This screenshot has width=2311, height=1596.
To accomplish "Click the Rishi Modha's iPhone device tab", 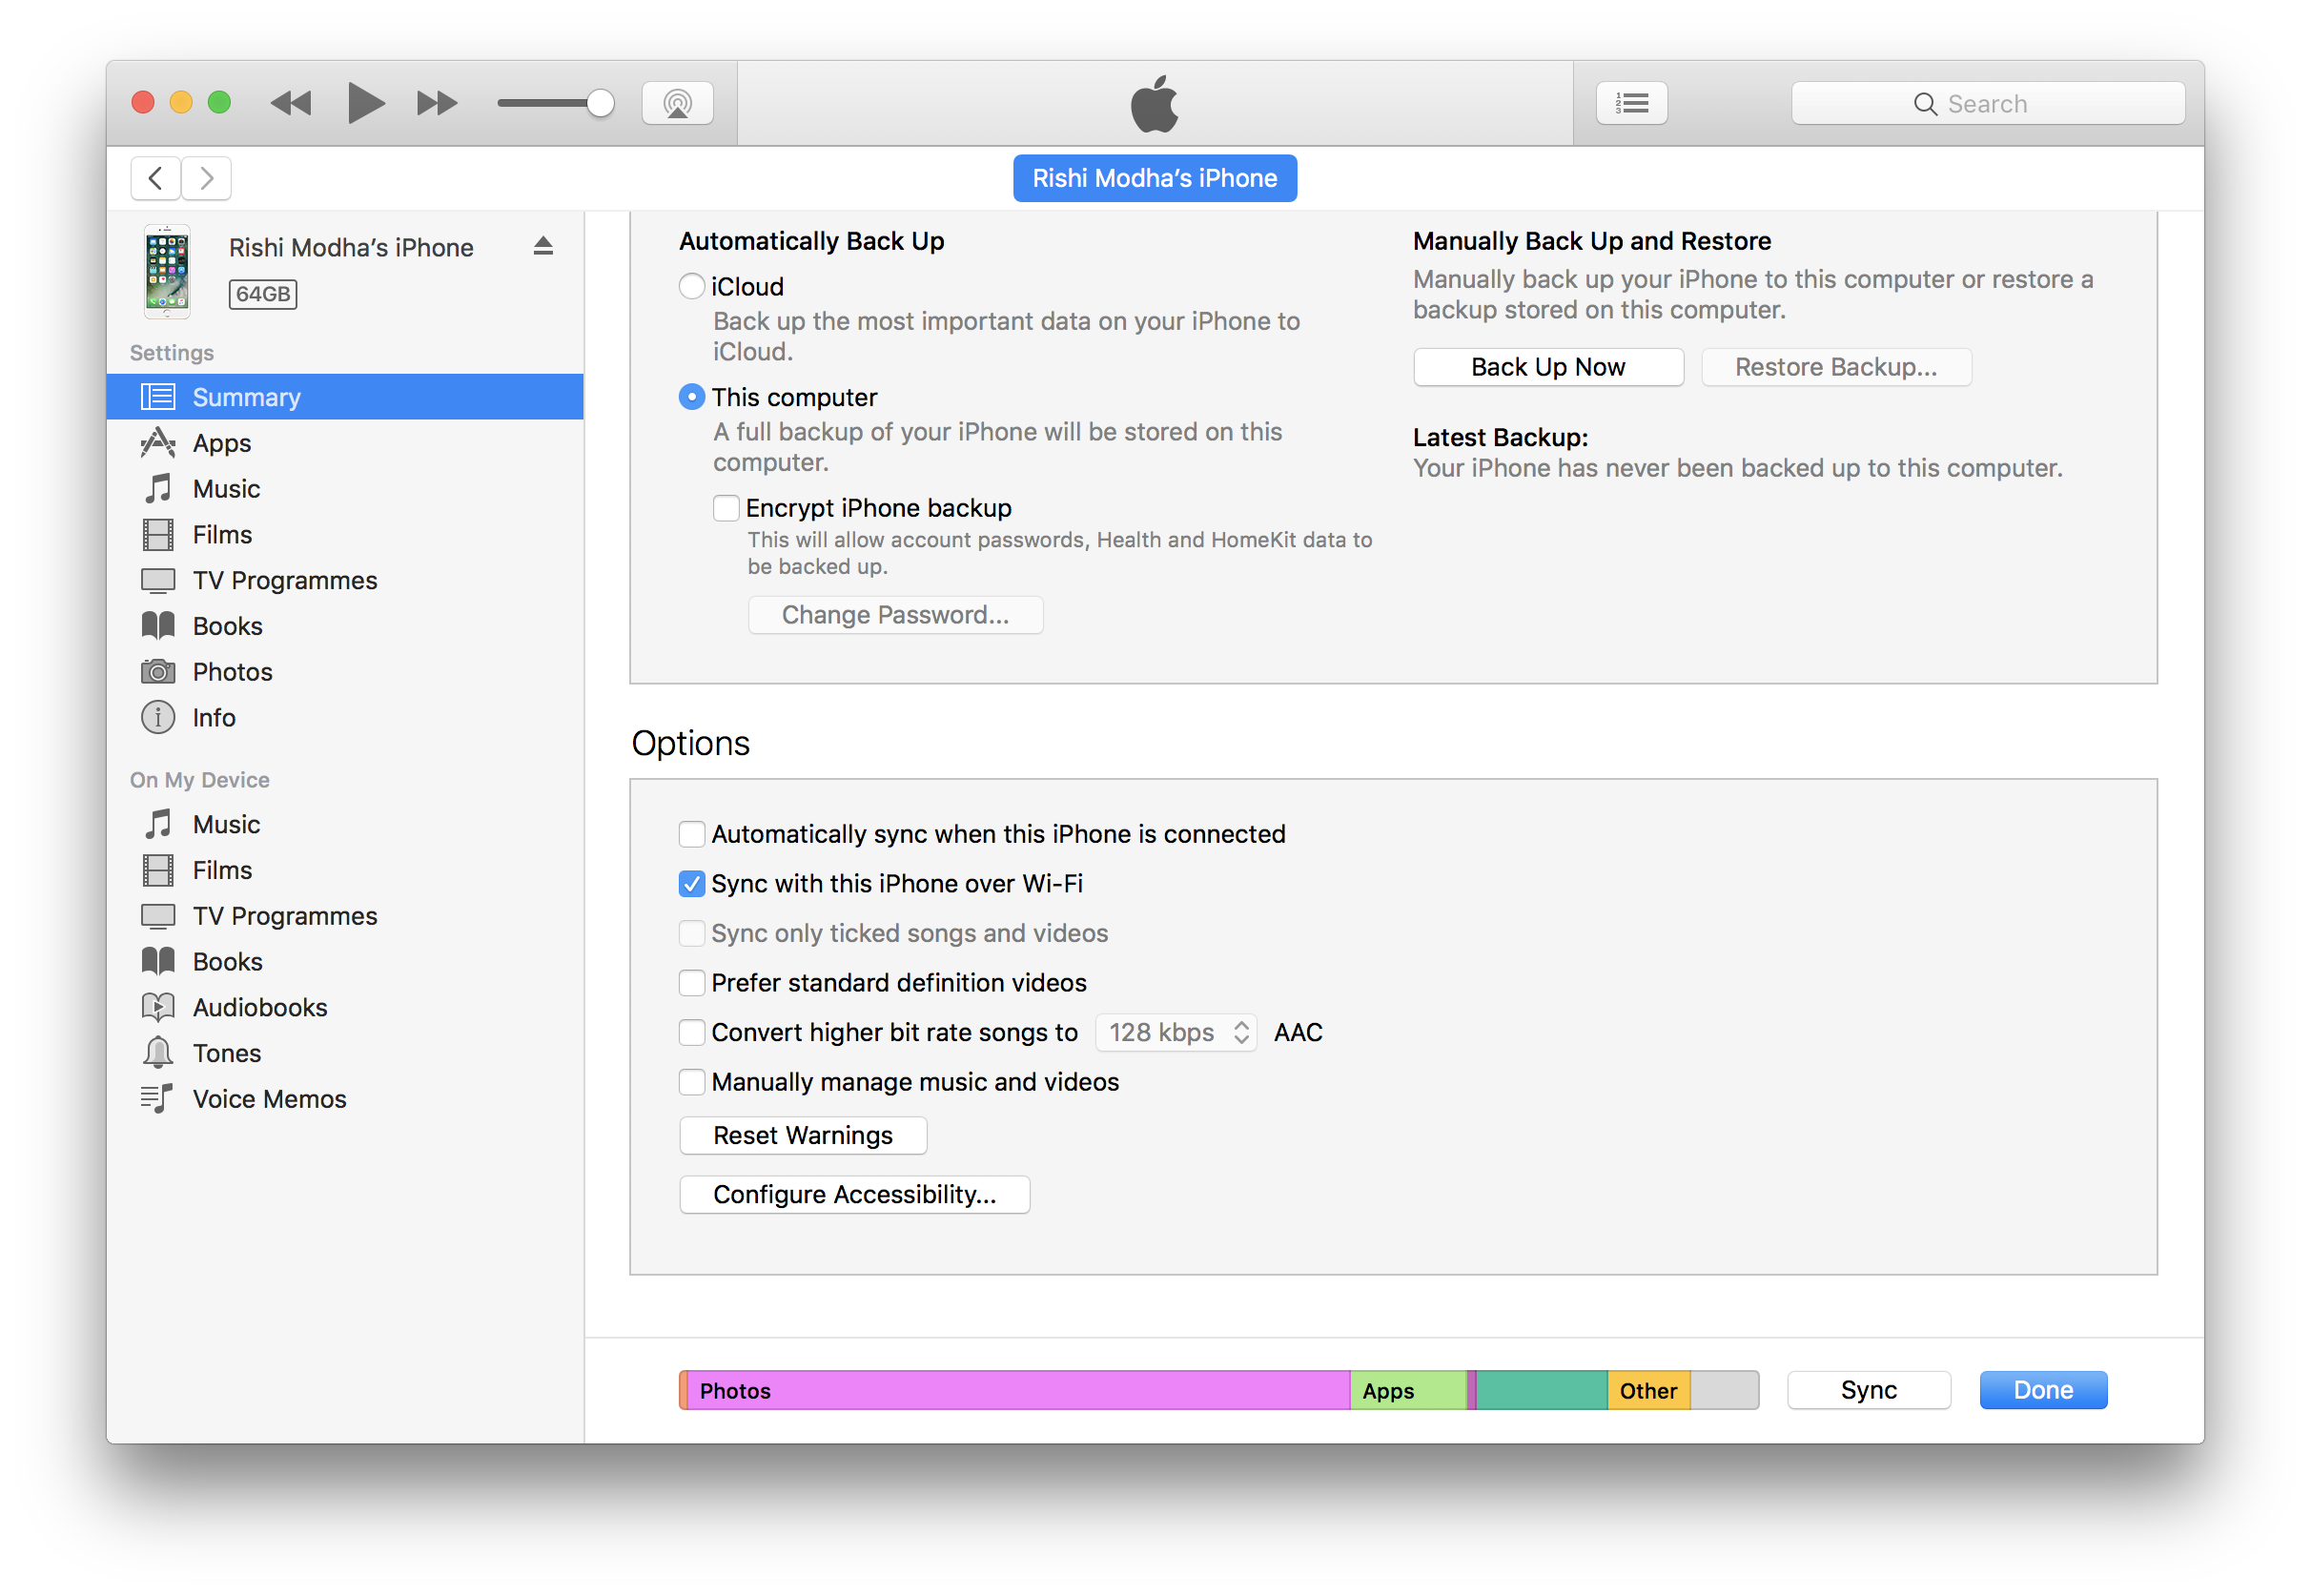I will (x=1155, y=178).
